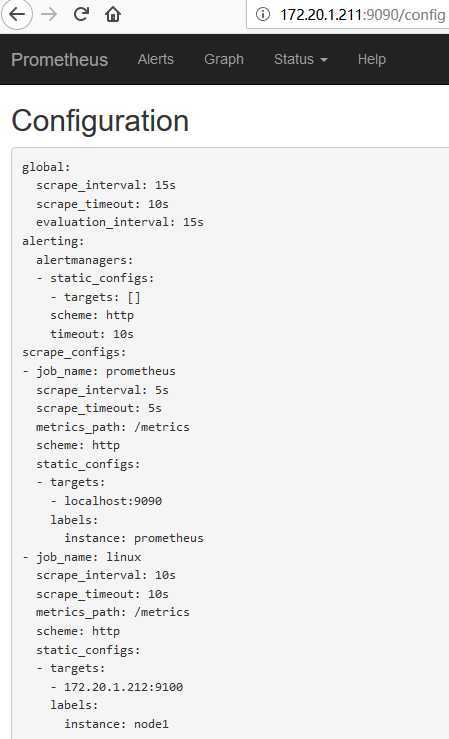449x739 pixels.
Task: Click the Configuration heading
Action: point(100,121)
